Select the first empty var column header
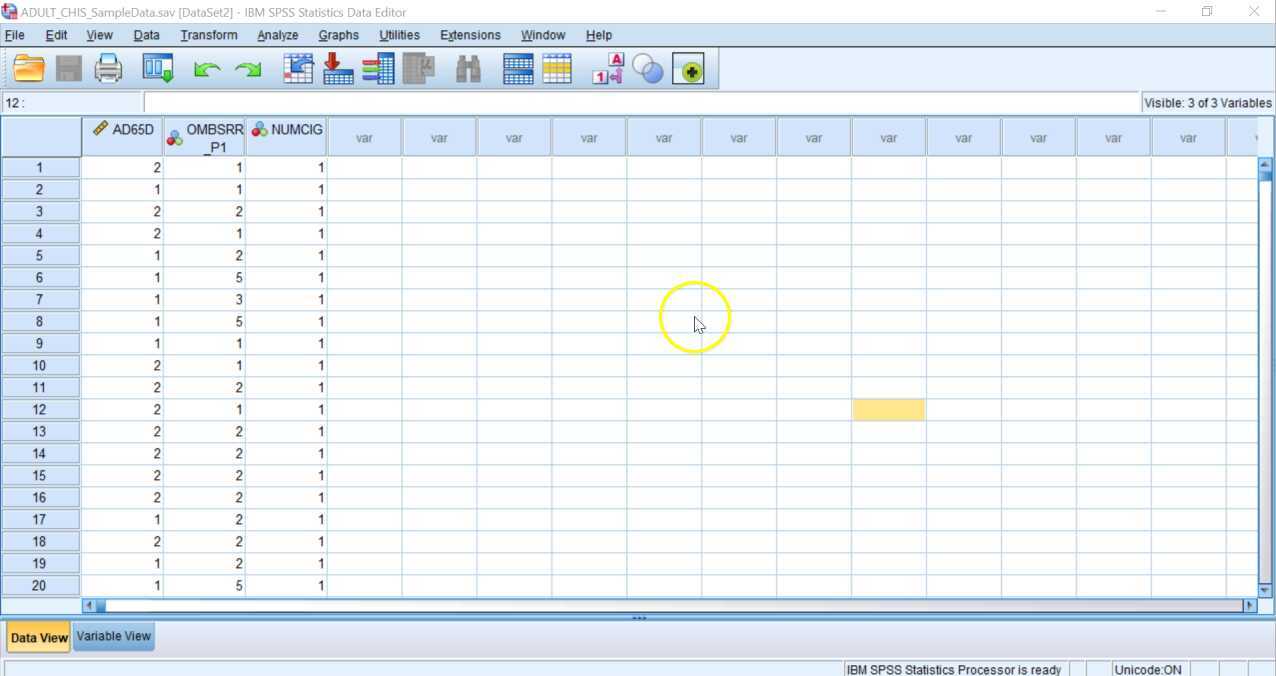Viewport: 1276px width, 676px height. click(364, 137)
